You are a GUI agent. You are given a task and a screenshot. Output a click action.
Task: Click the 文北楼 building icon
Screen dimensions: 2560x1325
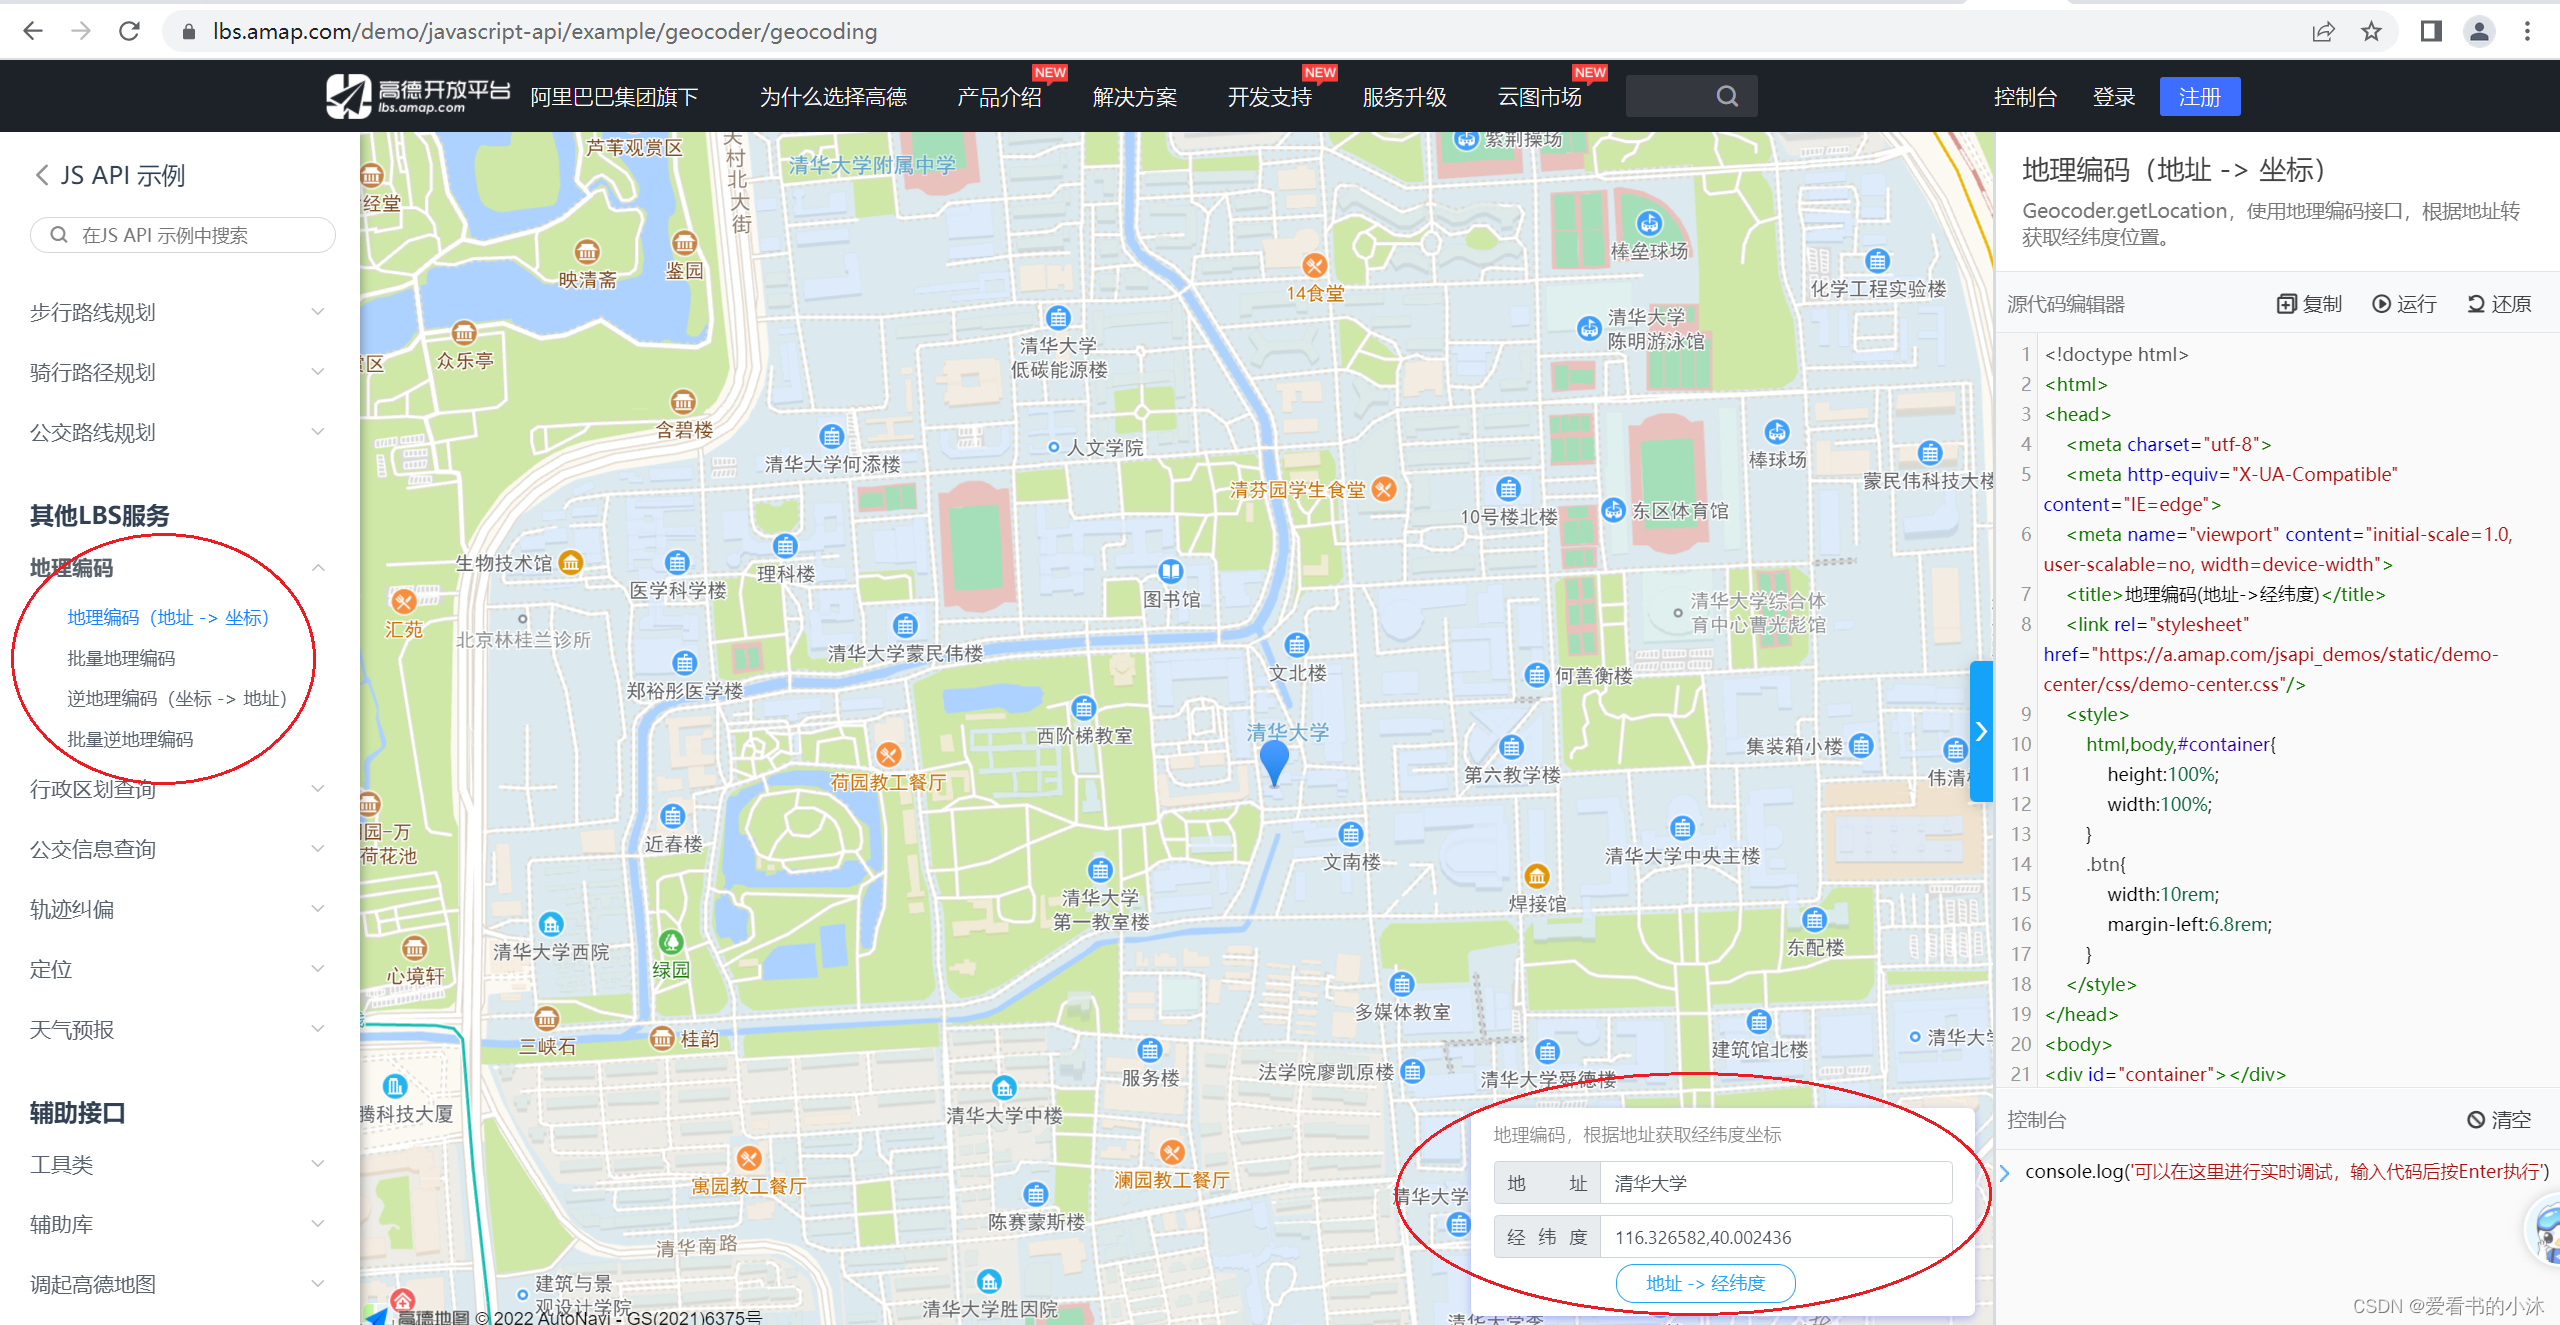click(x=1297, y=645)
